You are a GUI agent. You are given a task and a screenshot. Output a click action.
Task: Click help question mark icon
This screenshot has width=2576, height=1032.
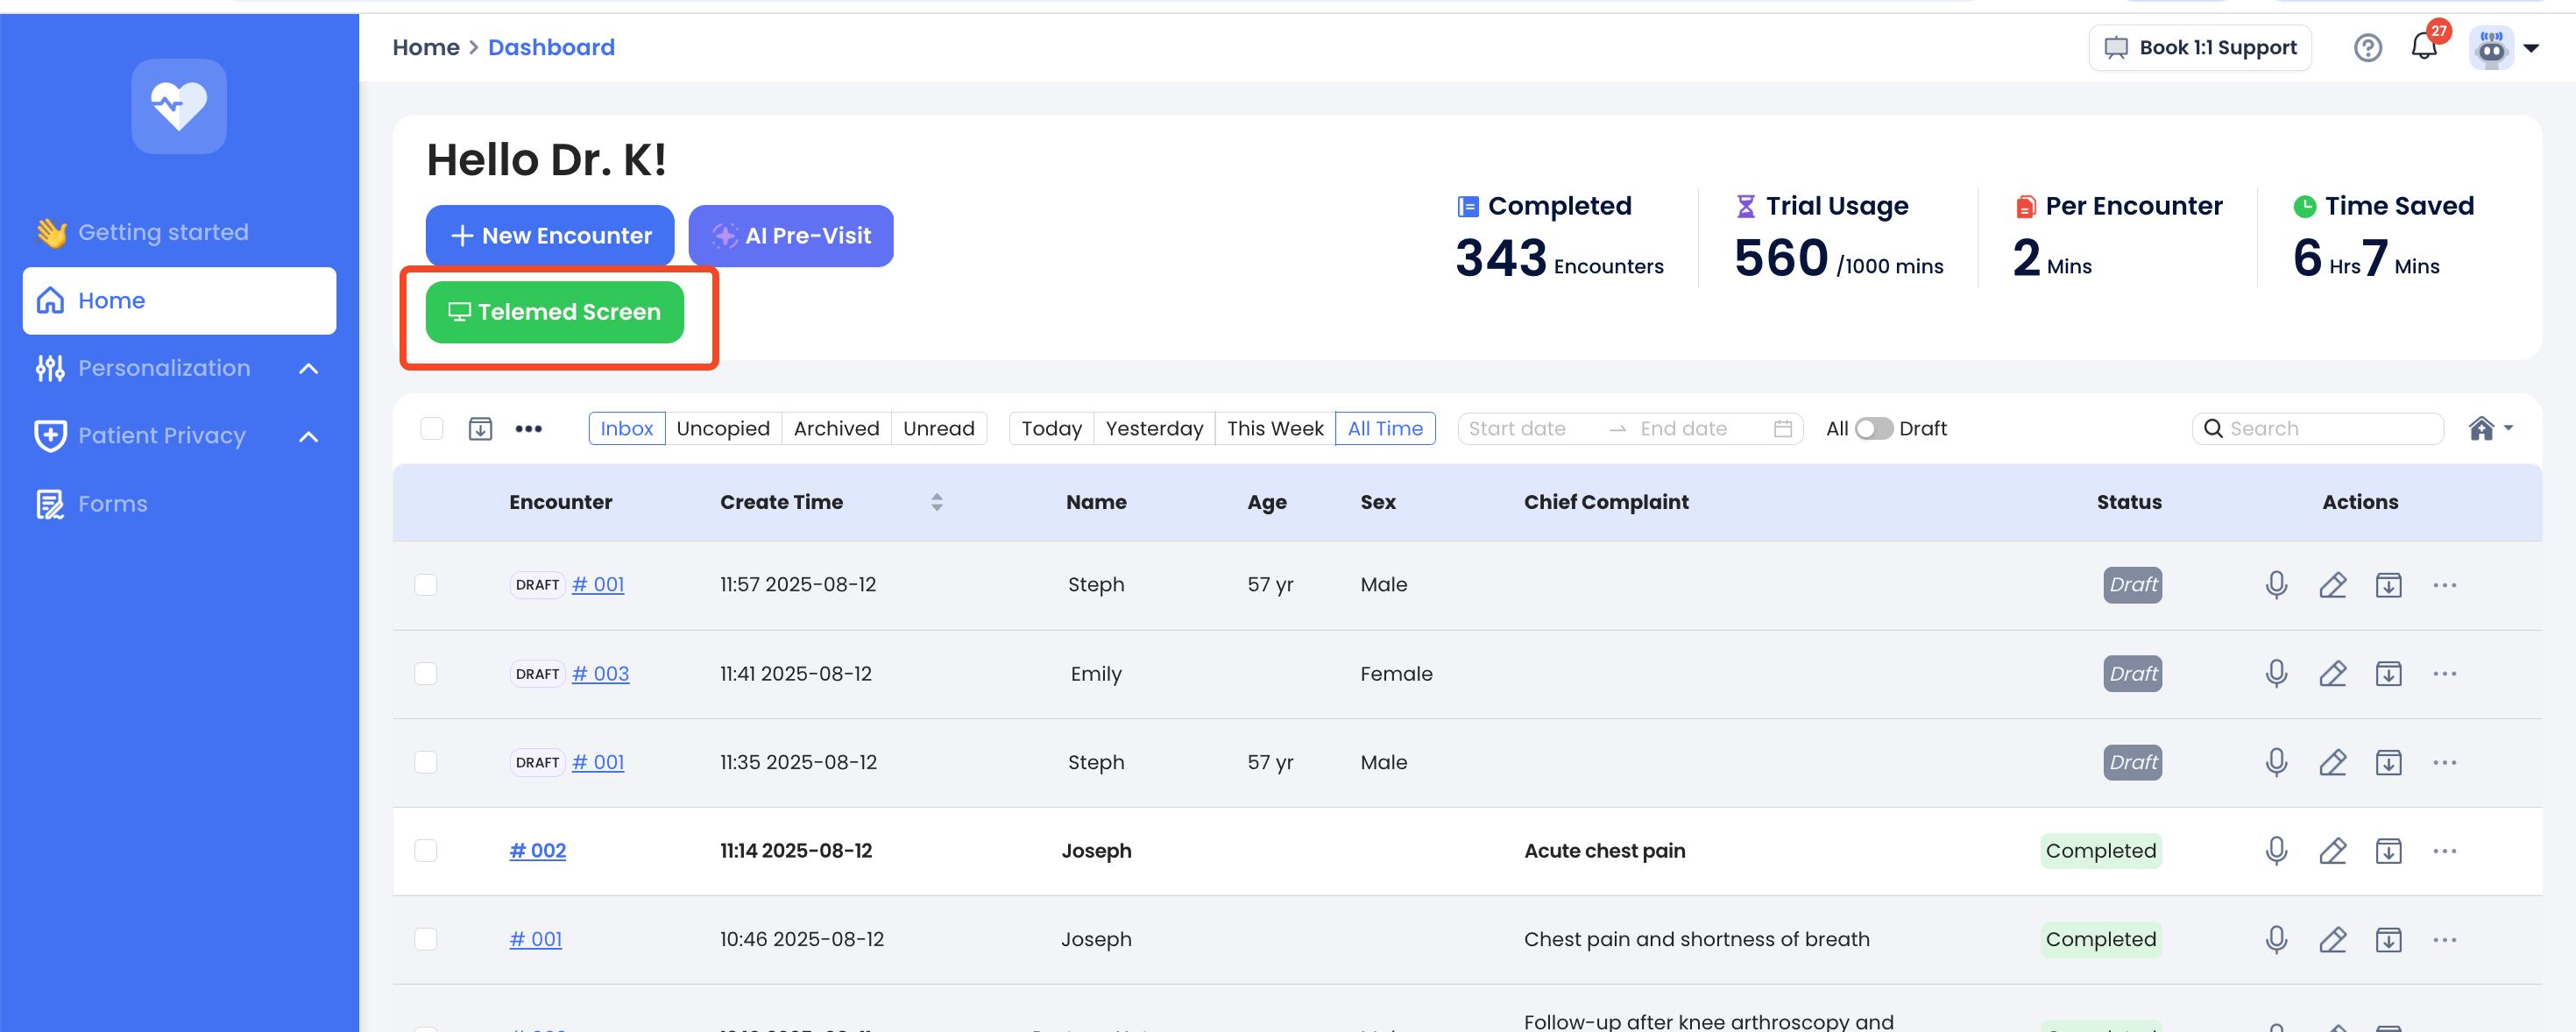pyautogui.click(x=2367, y=47)
